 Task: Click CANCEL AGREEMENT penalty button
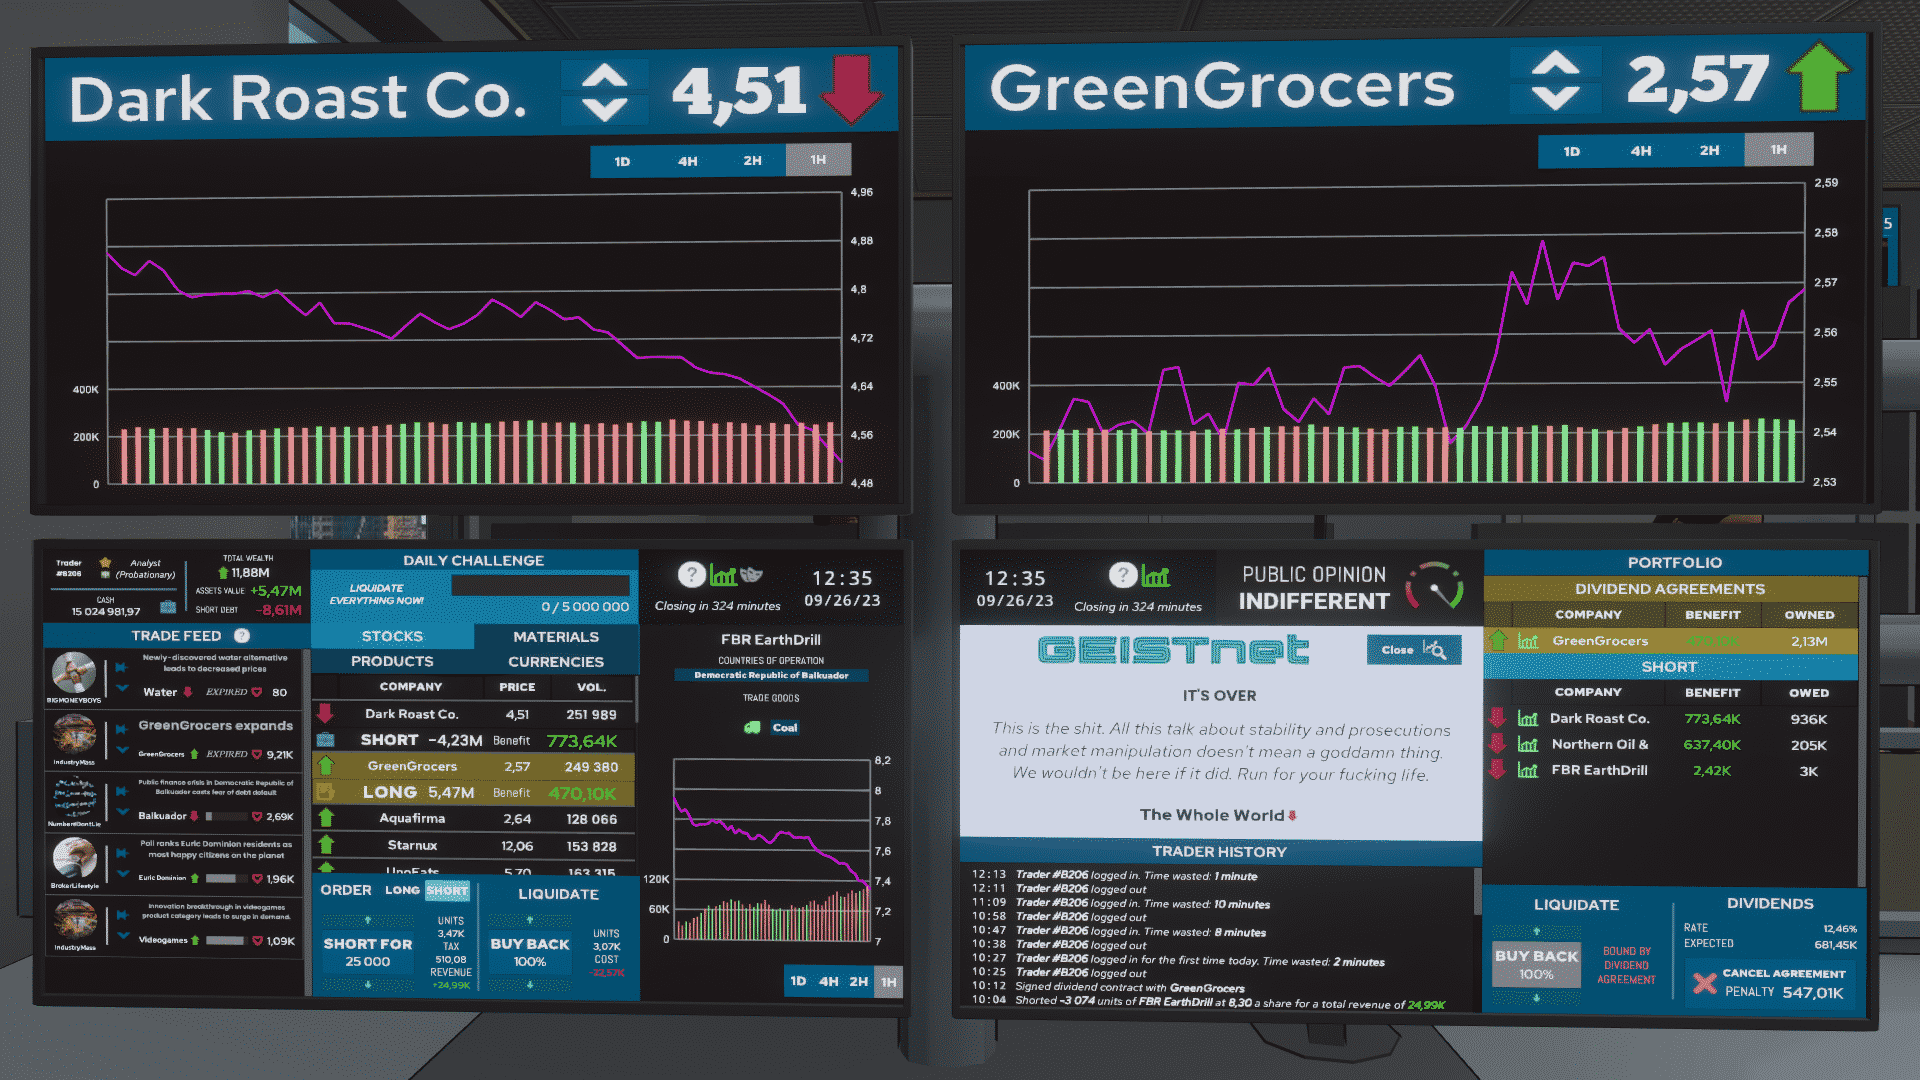pos(1769,982)
